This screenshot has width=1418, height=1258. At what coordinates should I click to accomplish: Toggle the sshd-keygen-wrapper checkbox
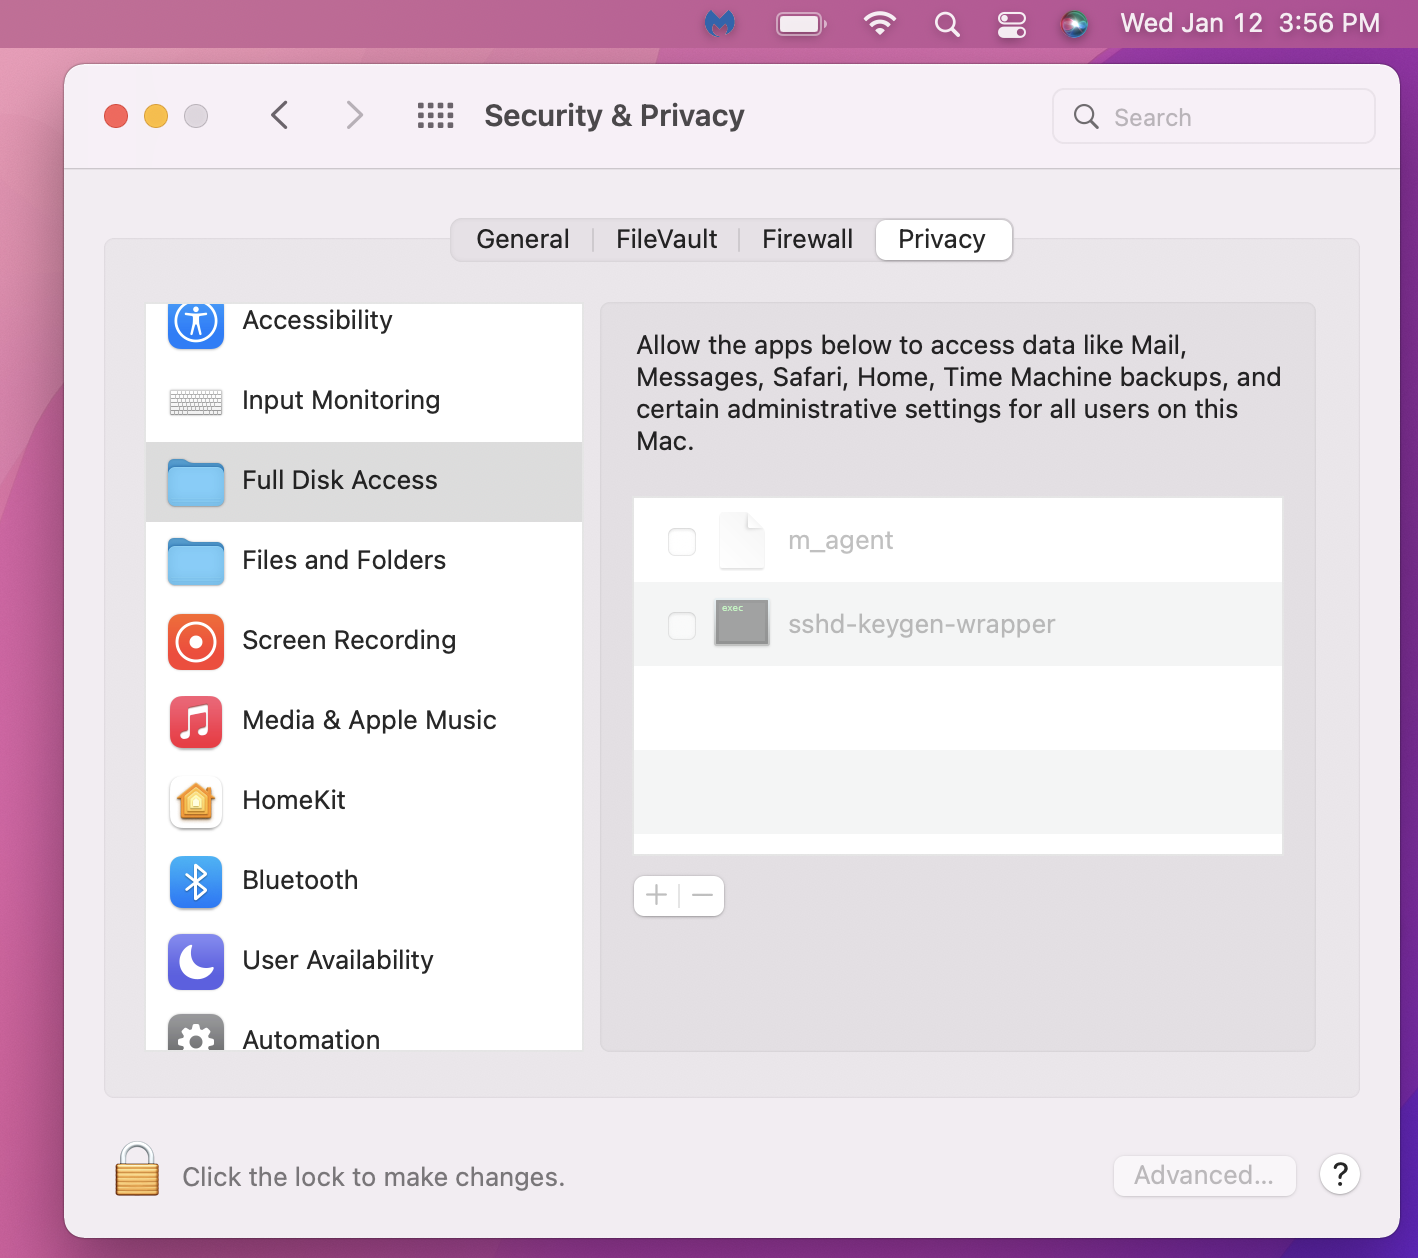click(682, 626)
